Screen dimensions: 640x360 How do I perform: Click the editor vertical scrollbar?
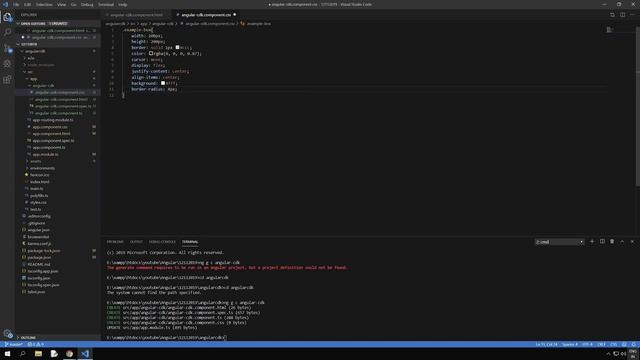click(638, 106)
